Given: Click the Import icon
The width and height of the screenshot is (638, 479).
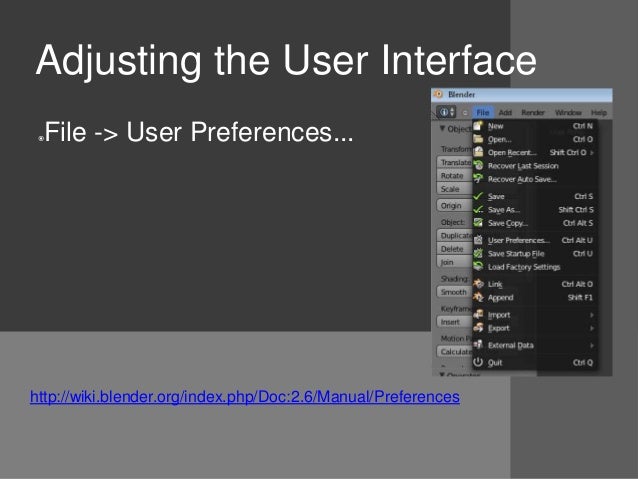Looking at the screenshot, I should [x=478, y=315].
